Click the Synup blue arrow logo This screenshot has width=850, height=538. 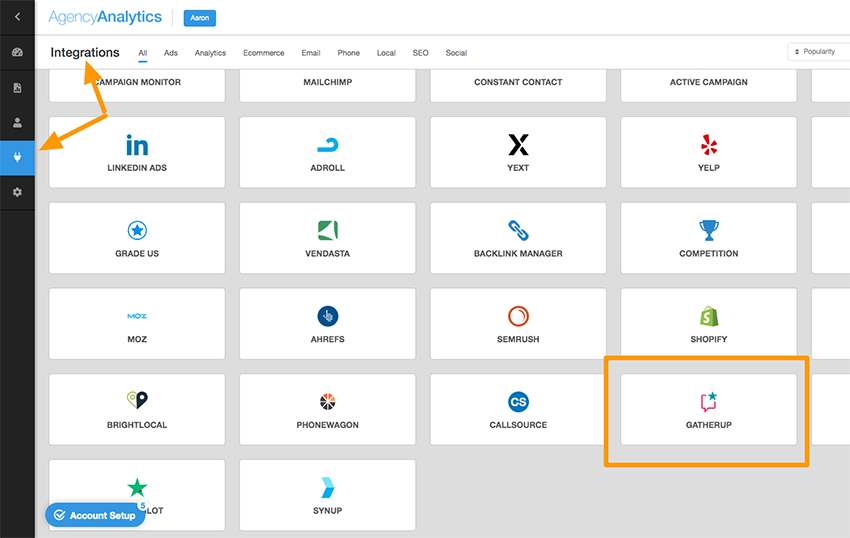(x=327, y=488)
